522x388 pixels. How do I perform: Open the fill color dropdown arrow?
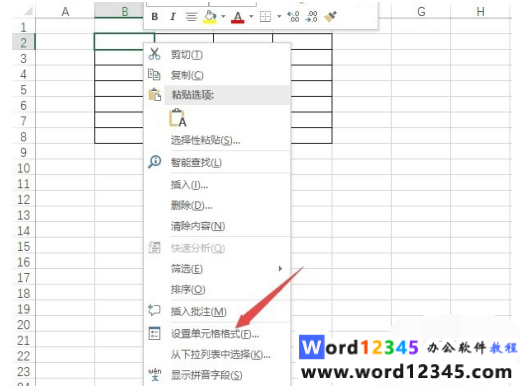pos(223,16)
